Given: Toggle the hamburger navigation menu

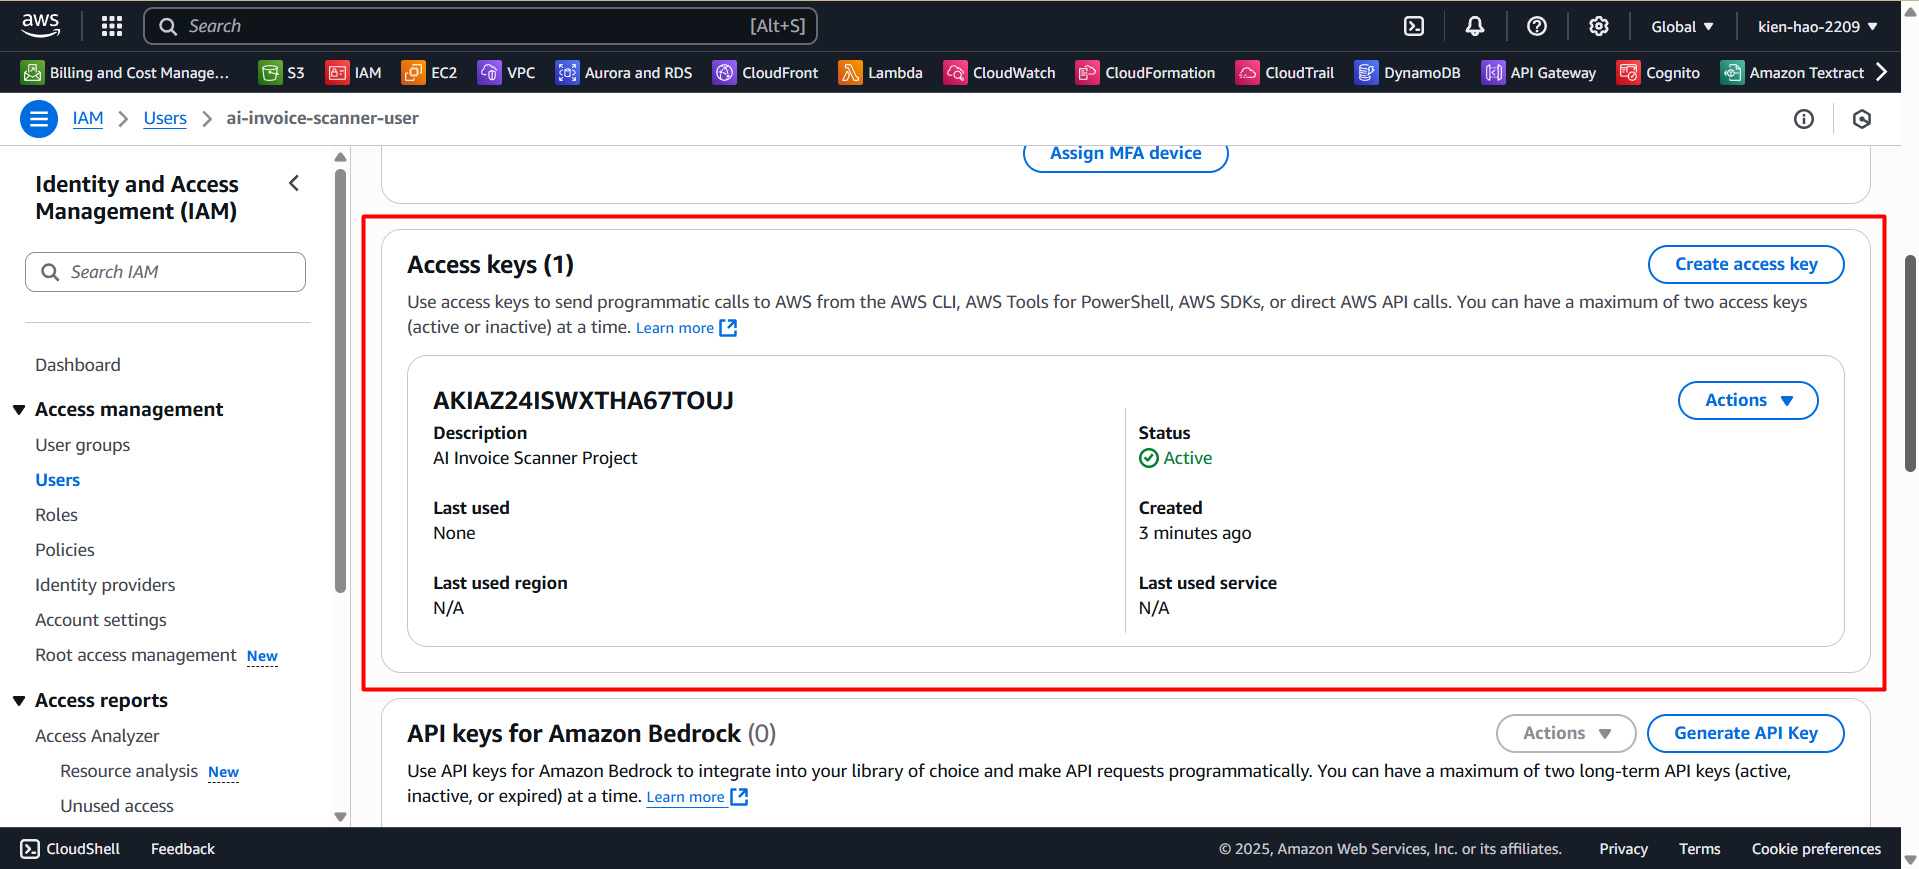Looking at the screenshot, I should 39,119.
